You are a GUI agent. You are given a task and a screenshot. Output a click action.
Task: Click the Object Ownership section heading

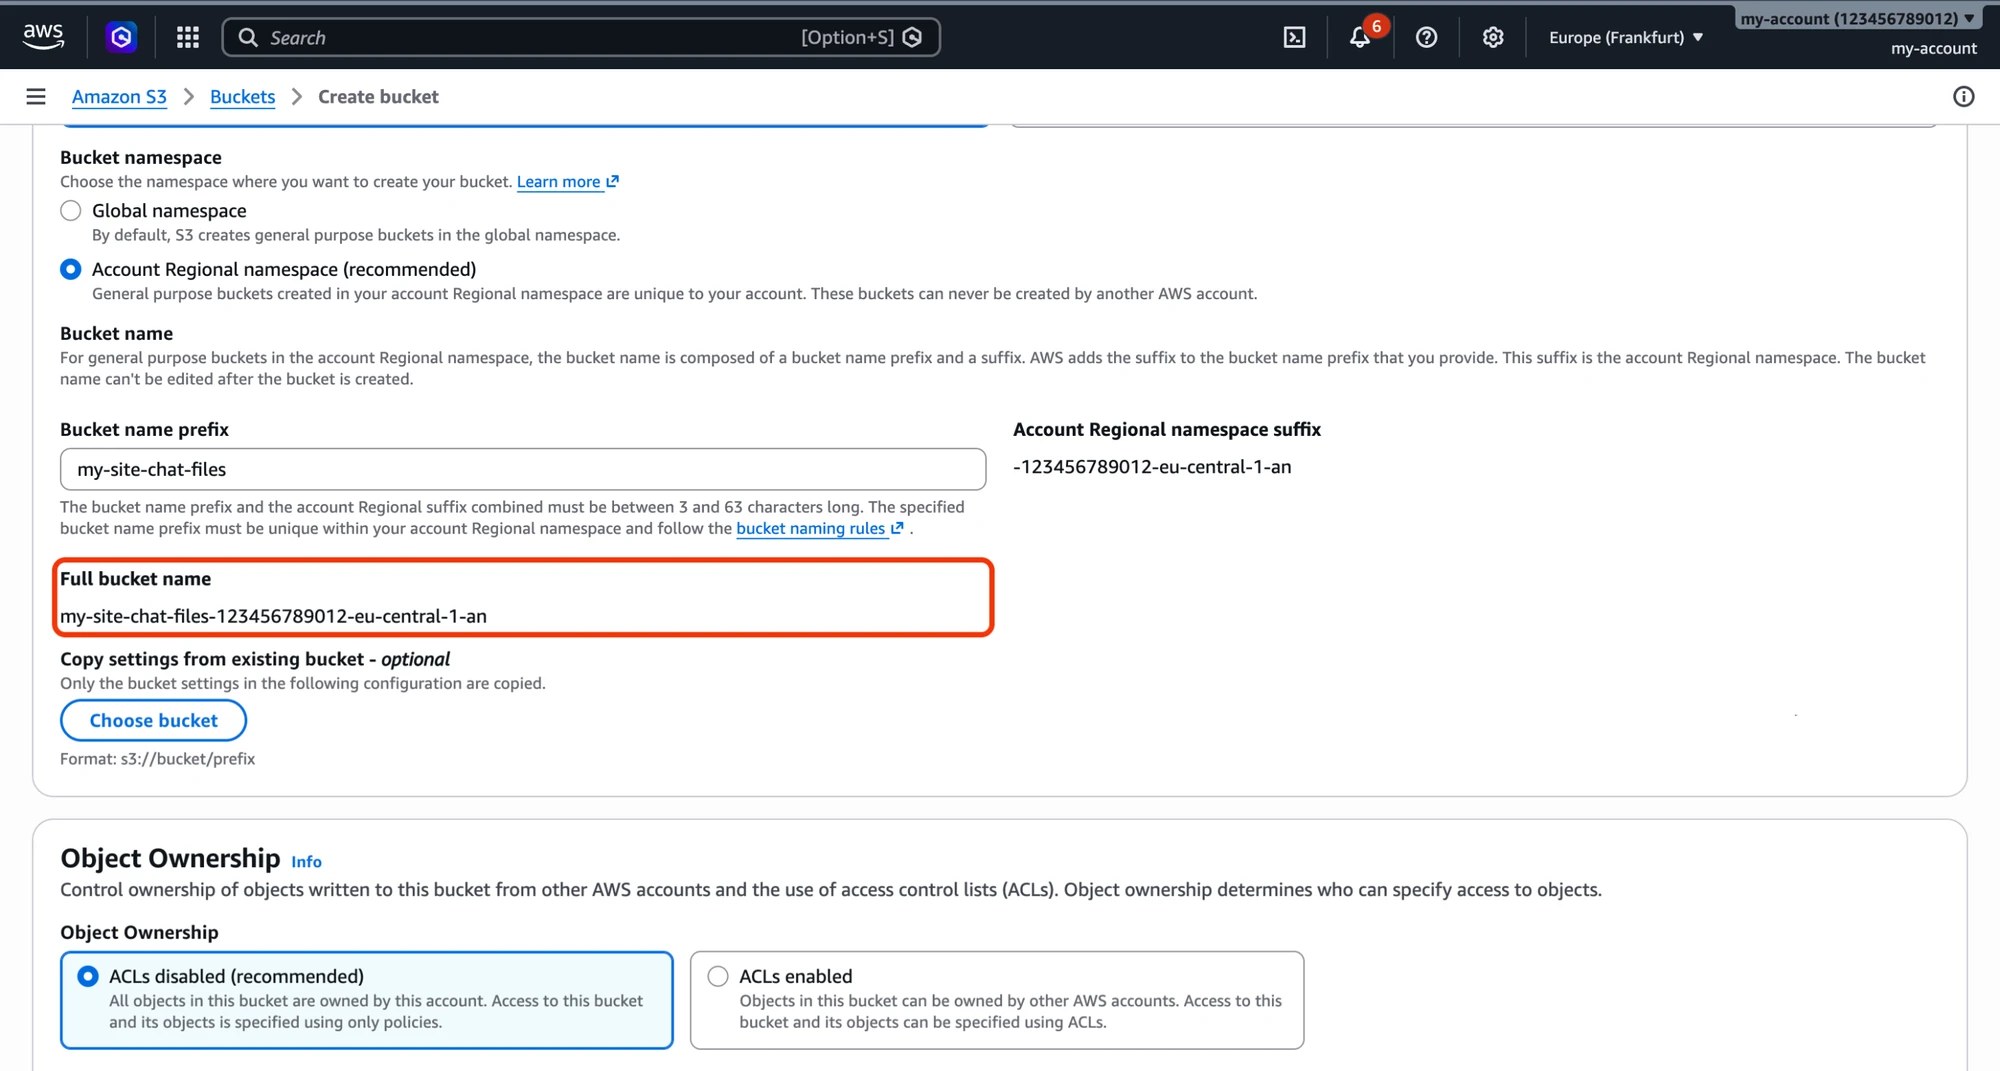170,858
